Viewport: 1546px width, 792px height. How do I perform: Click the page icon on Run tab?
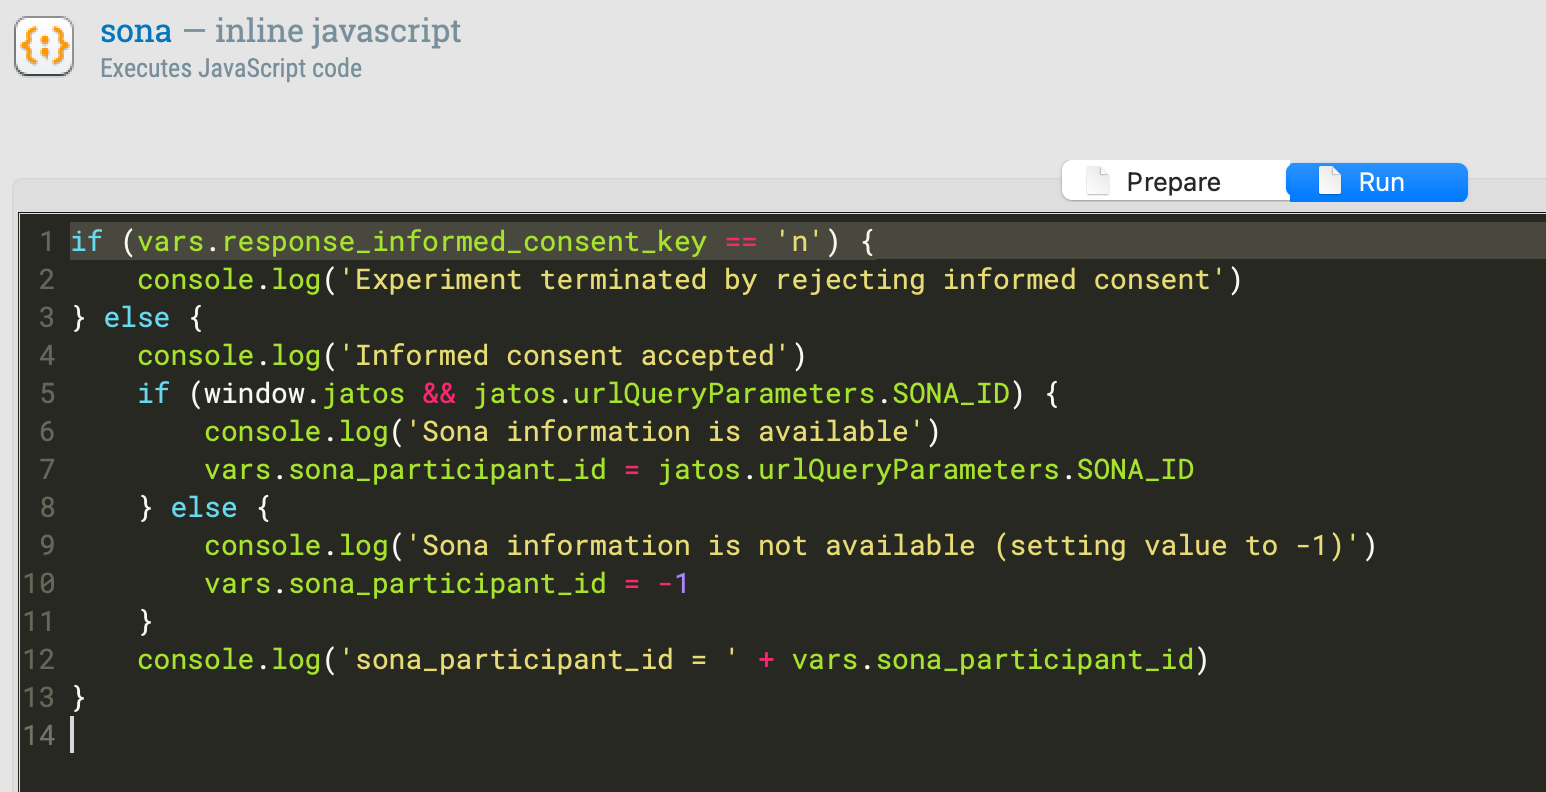point(1329,182)
